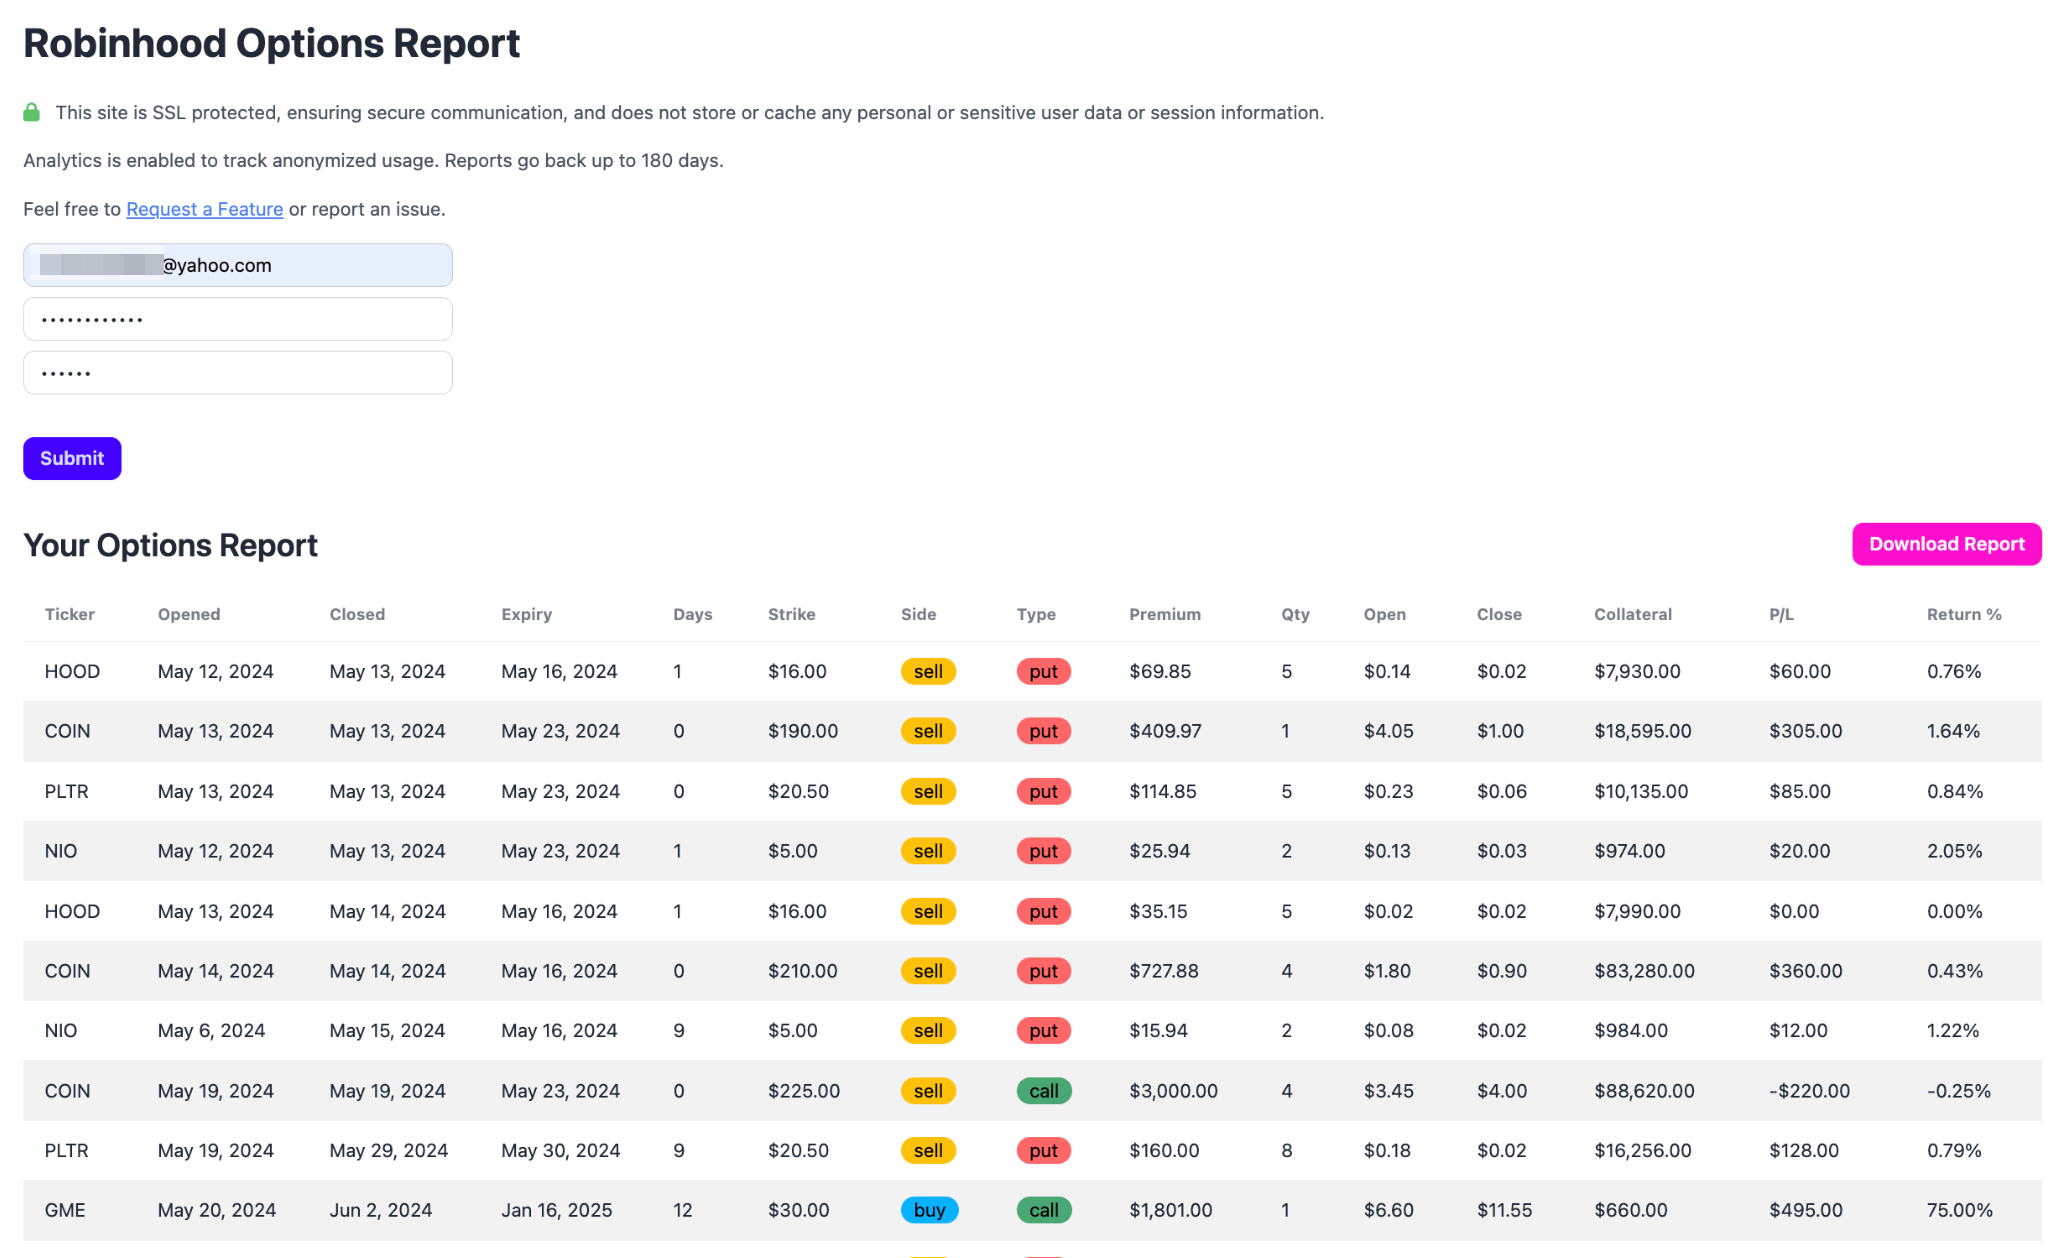The height and width of the screenshot is (1258, 2066).
Task: Click the $83,280.00 collateral value
Action: pos(1644,971)
